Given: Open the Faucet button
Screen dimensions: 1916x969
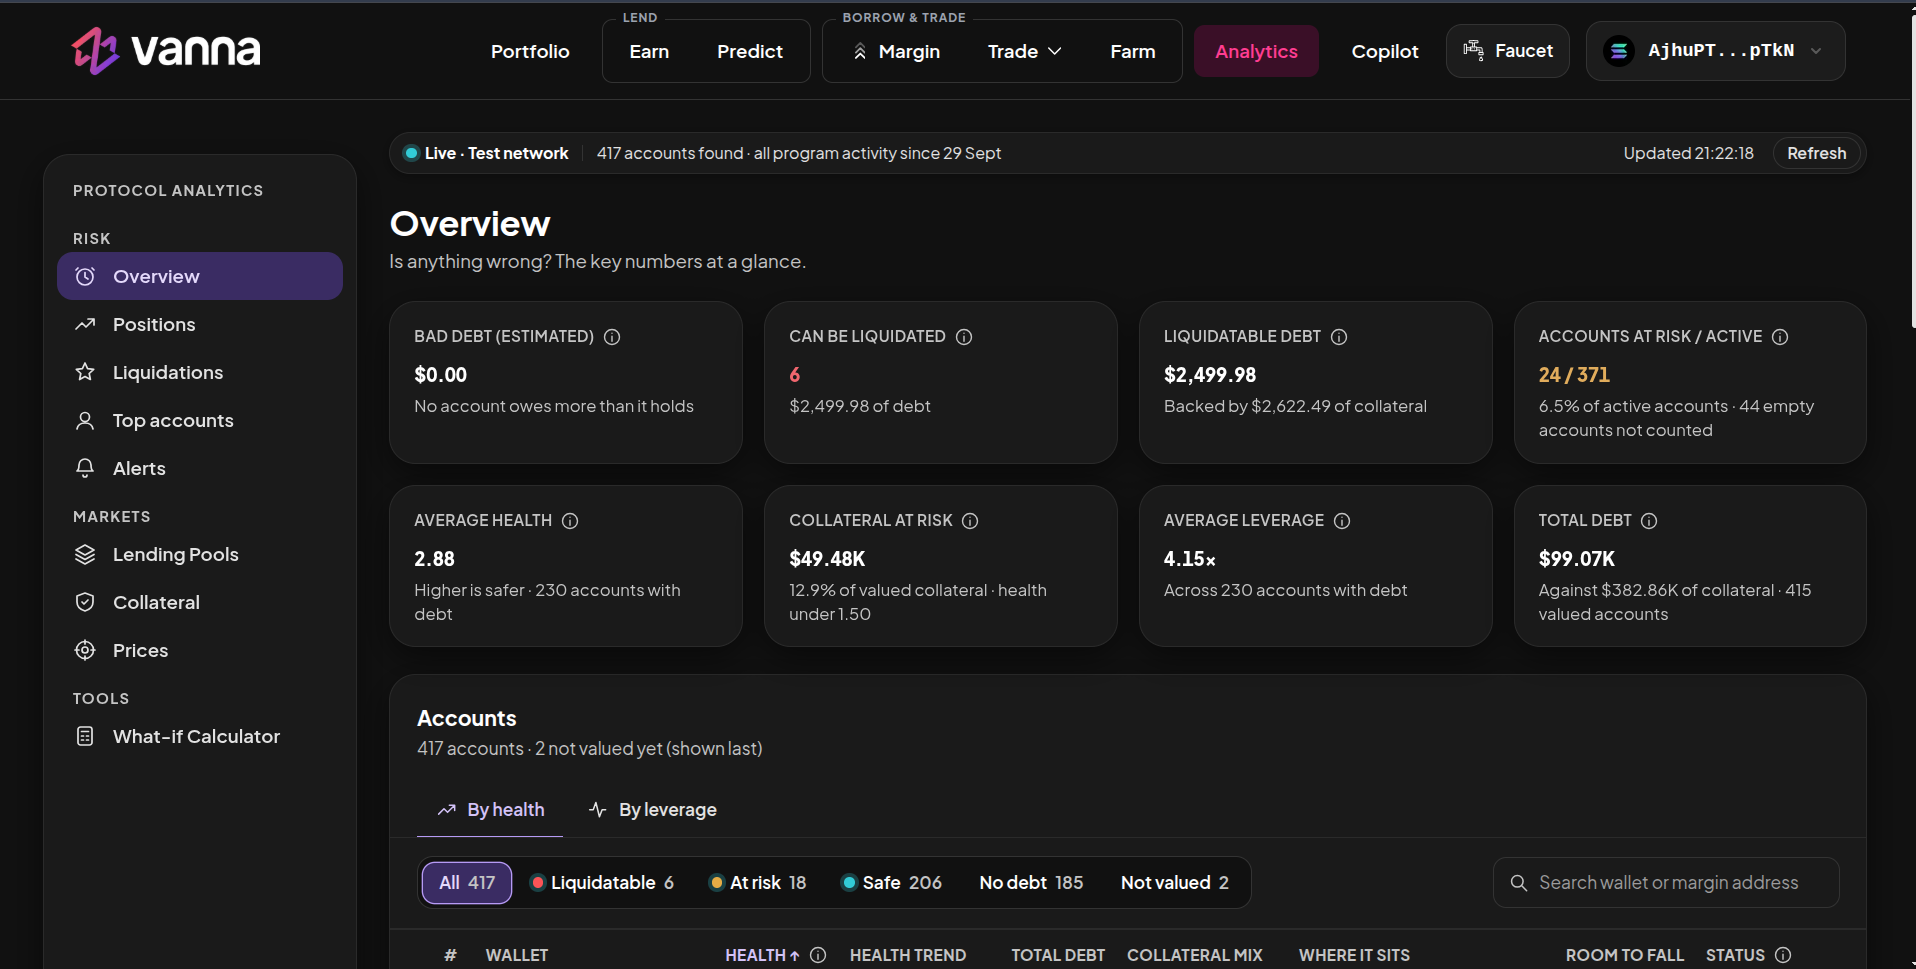Looking at the screenshot, I should click(1507, 51).
